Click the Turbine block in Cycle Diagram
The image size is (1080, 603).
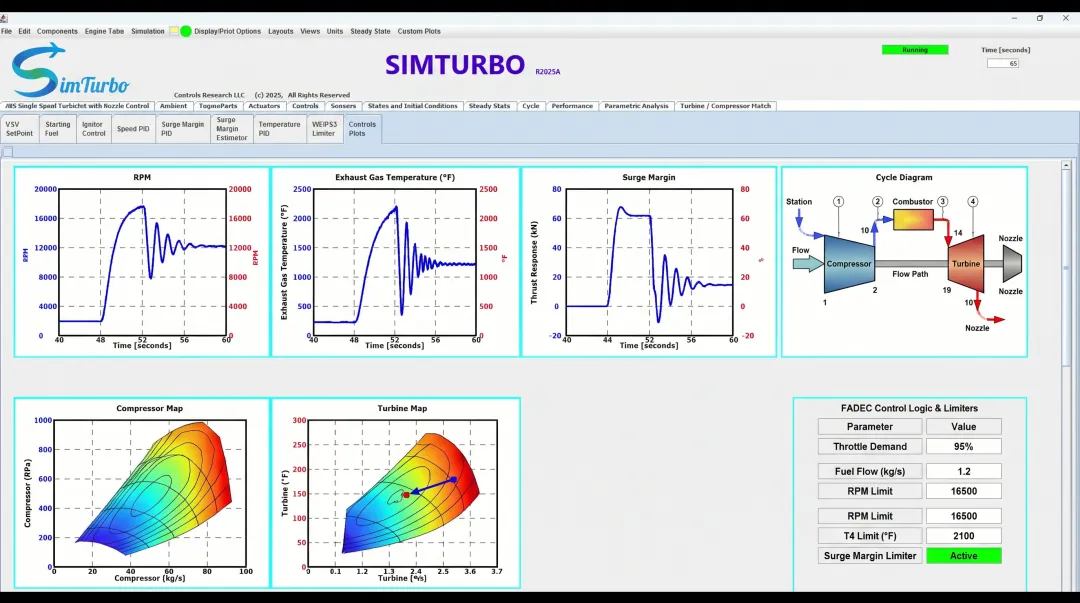(966, 264)
